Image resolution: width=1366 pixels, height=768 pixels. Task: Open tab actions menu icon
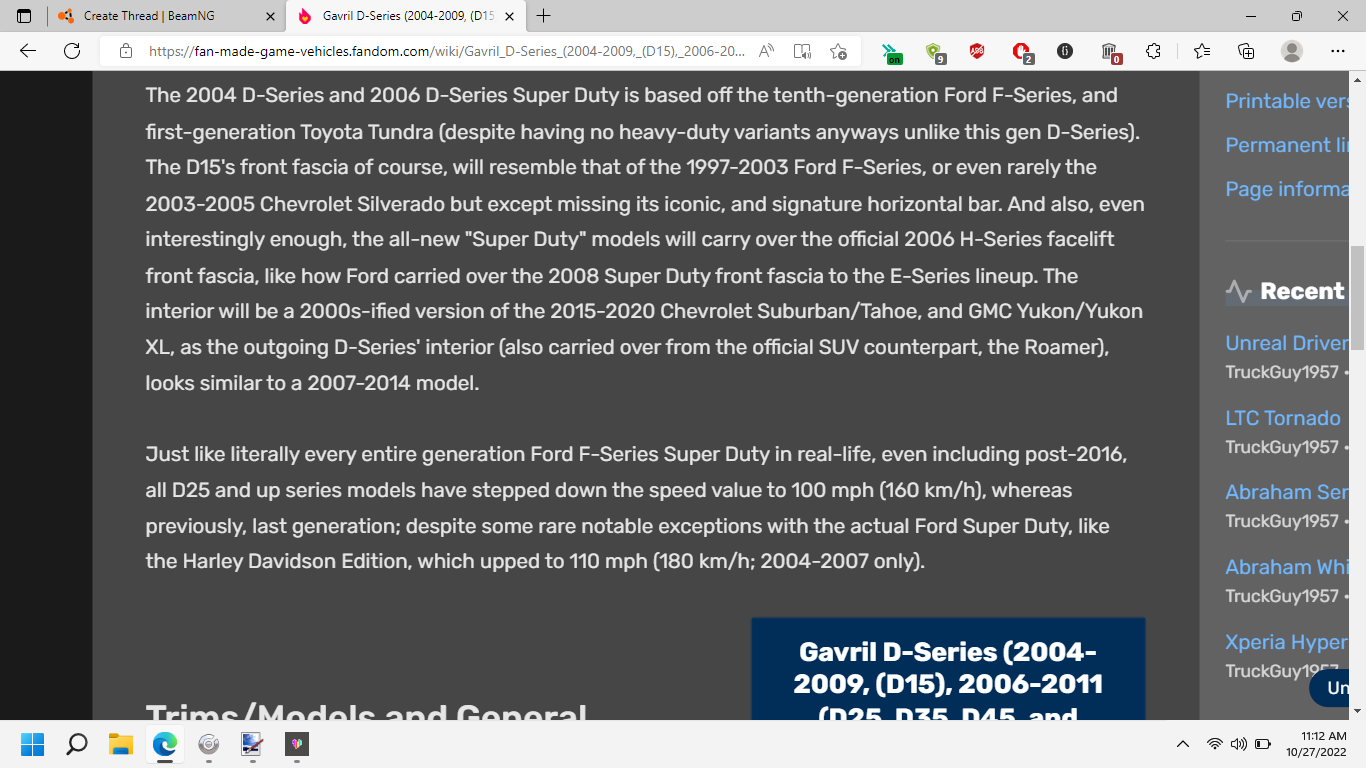click(24, 16)
